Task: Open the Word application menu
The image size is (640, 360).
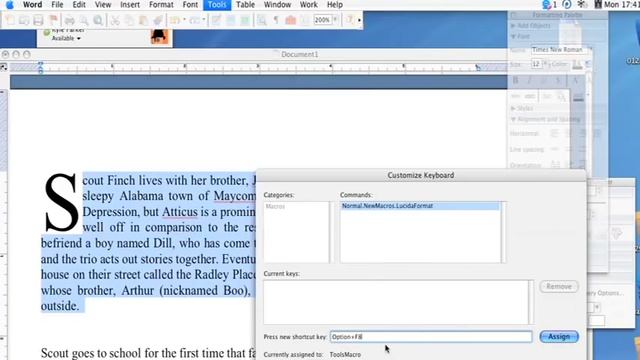Action: pos(32,5)
